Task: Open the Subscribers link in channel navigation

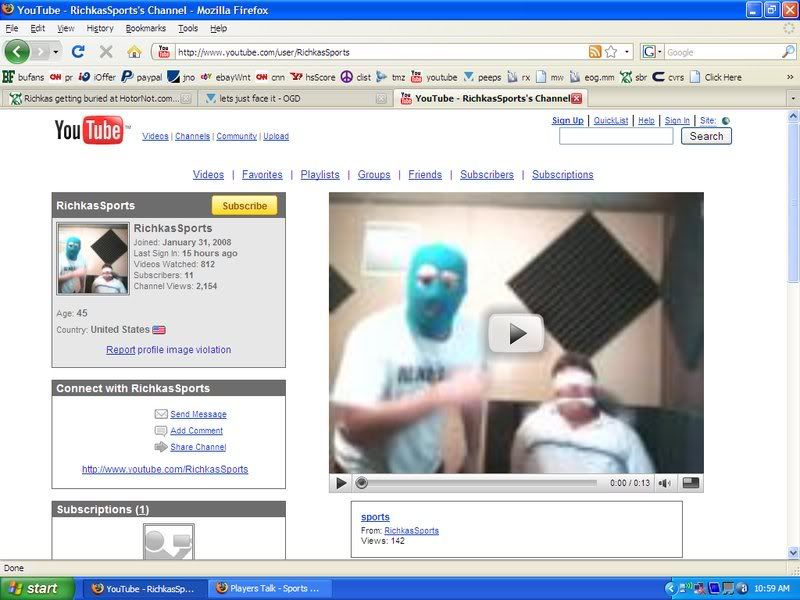Action: pyautogui.click(x=487, y=174)
